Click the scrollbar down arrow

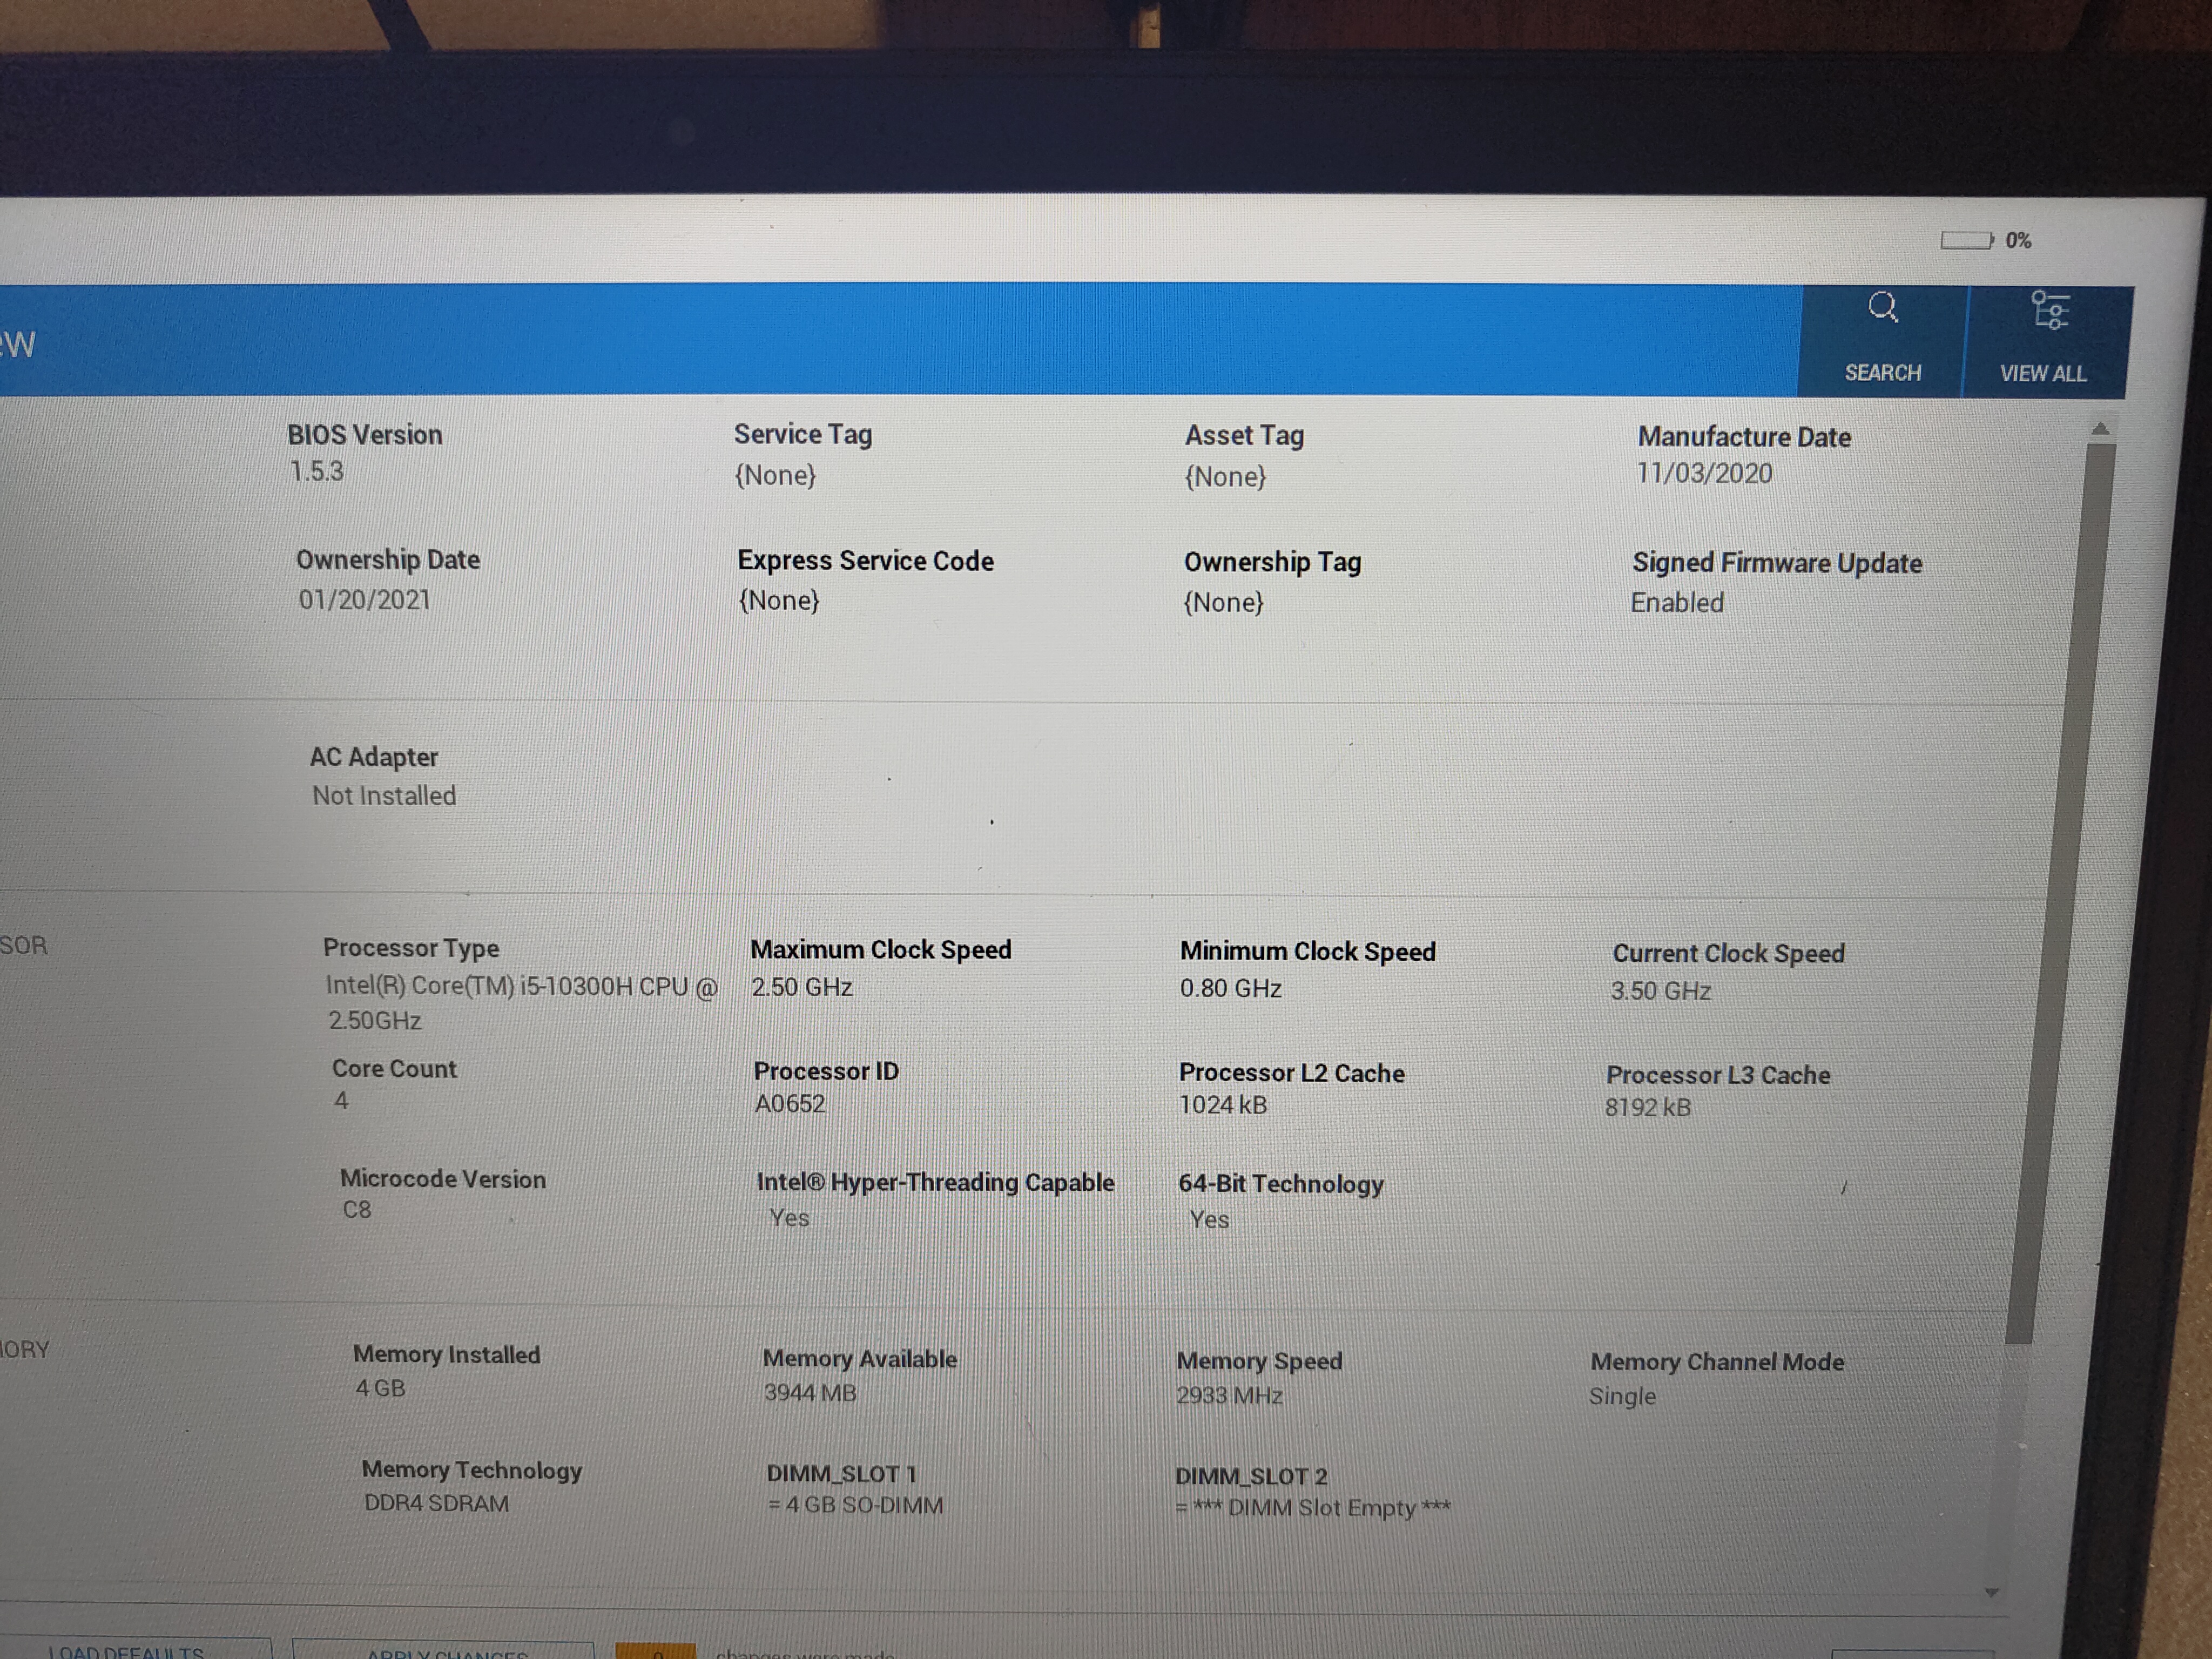tap(1991, 1592)
